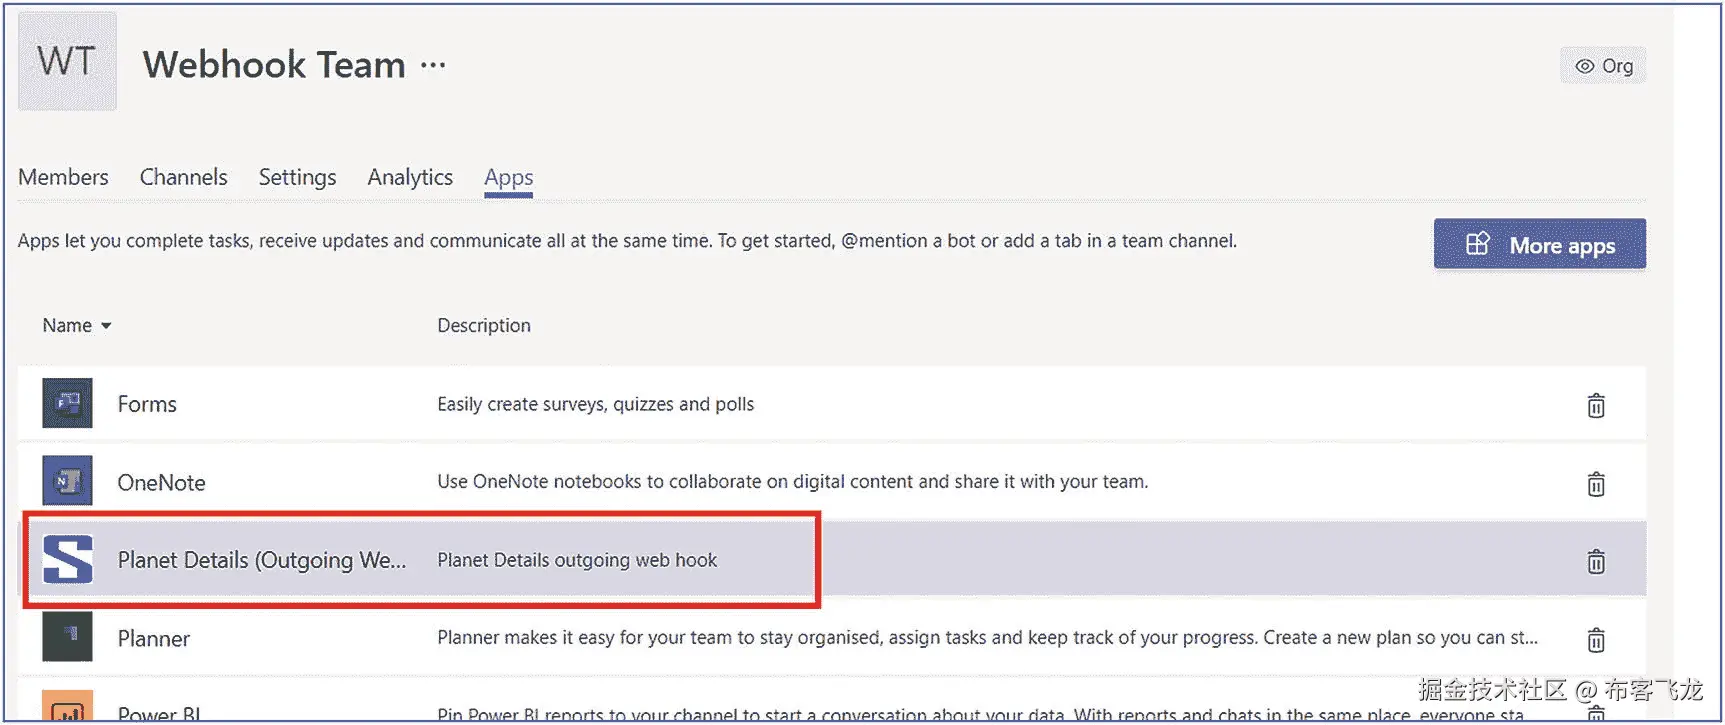Open the Channels tab
Viewport: 1725px width, 725px height.
(x=183, y=177)
